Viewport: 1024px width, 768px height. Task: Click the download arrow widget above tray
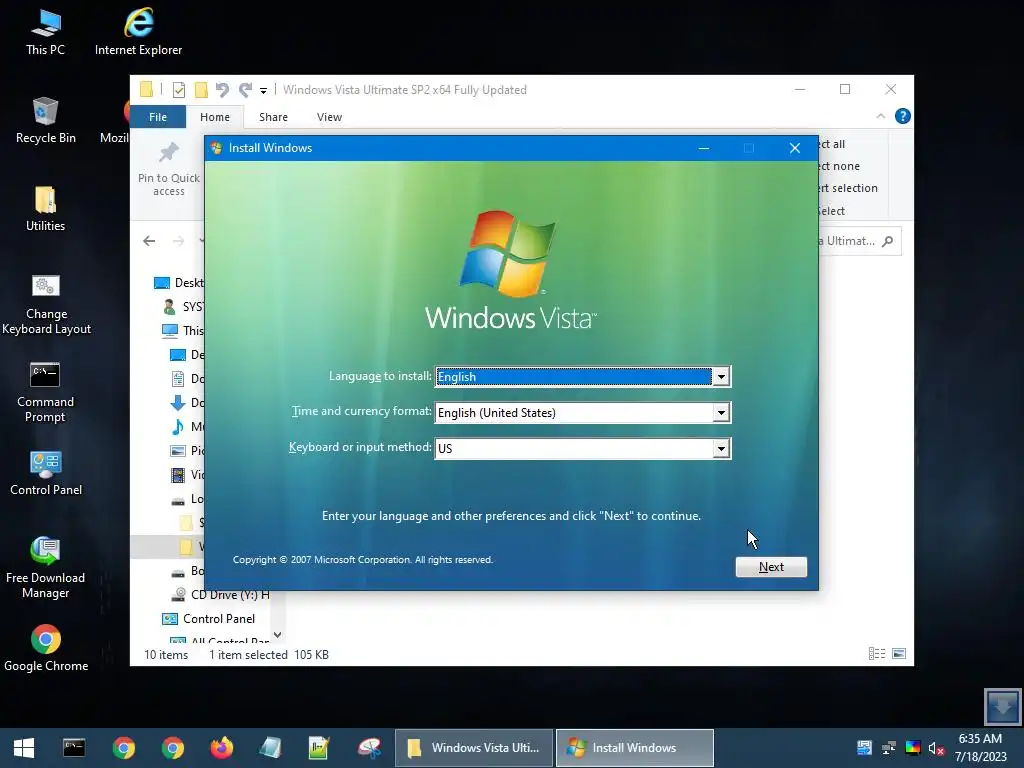point(1002,705)
